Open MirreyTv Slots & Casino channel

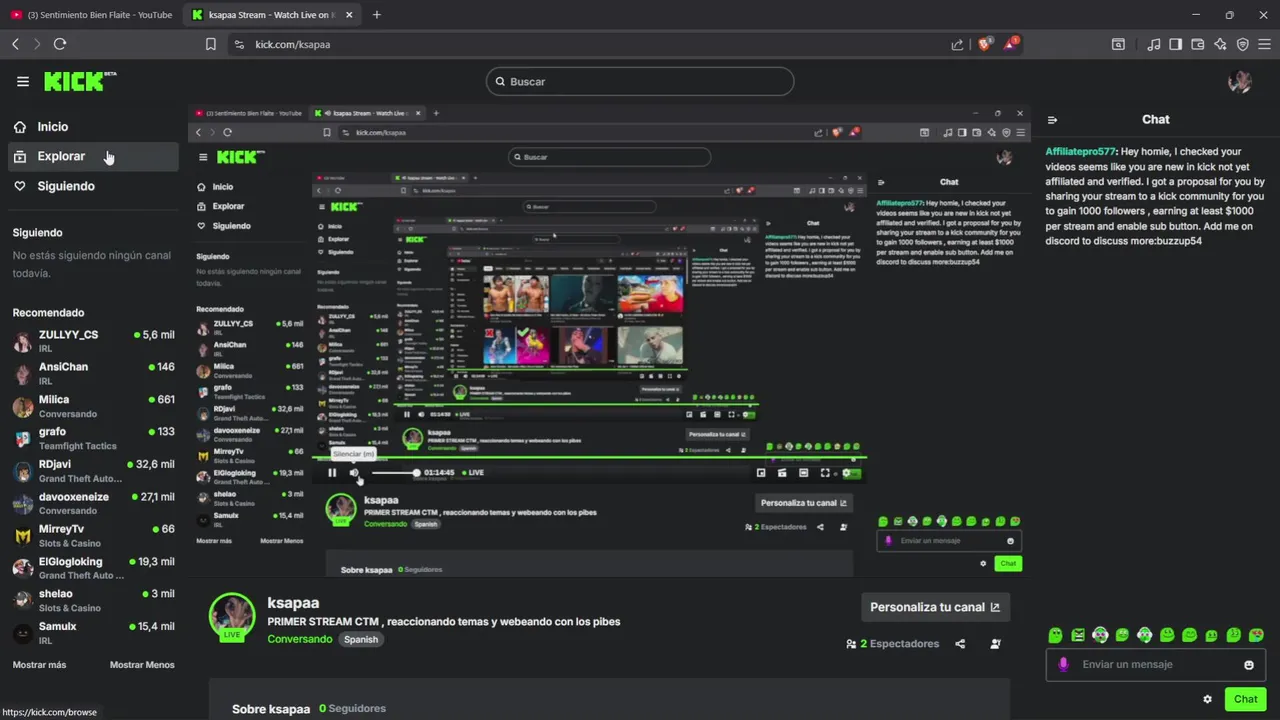pos(93,535)
